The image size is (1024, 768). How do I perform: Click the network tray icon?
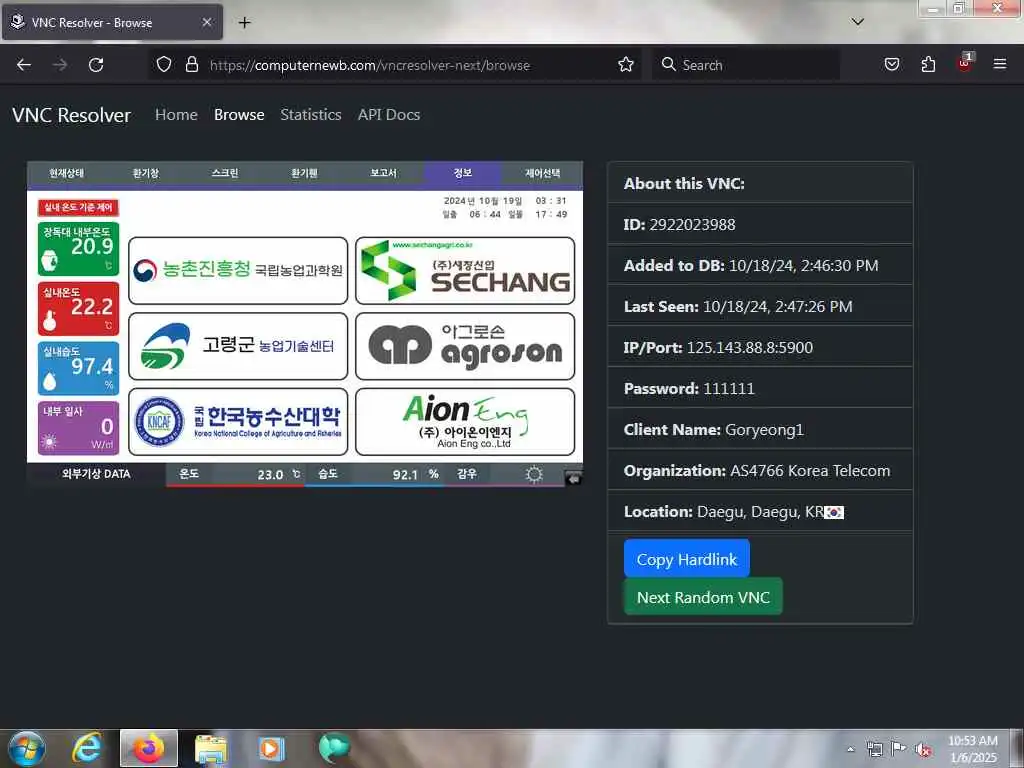point(874,749)
